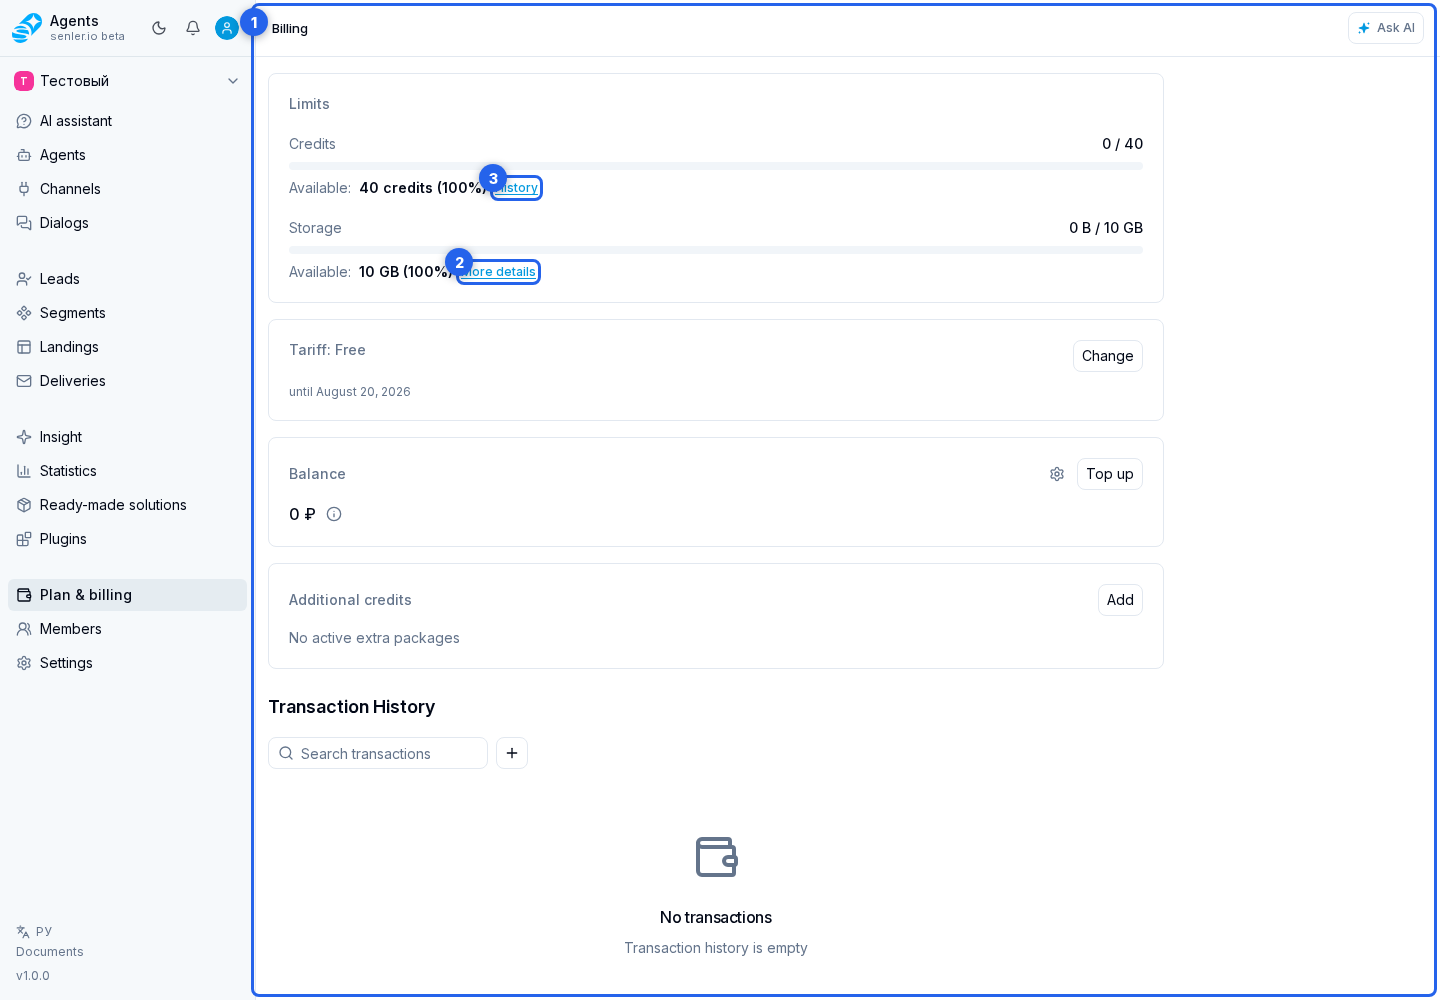Open Landings from the sidebar
Viewport: 1440px width, 1000px height.
(x=127, y=347)
